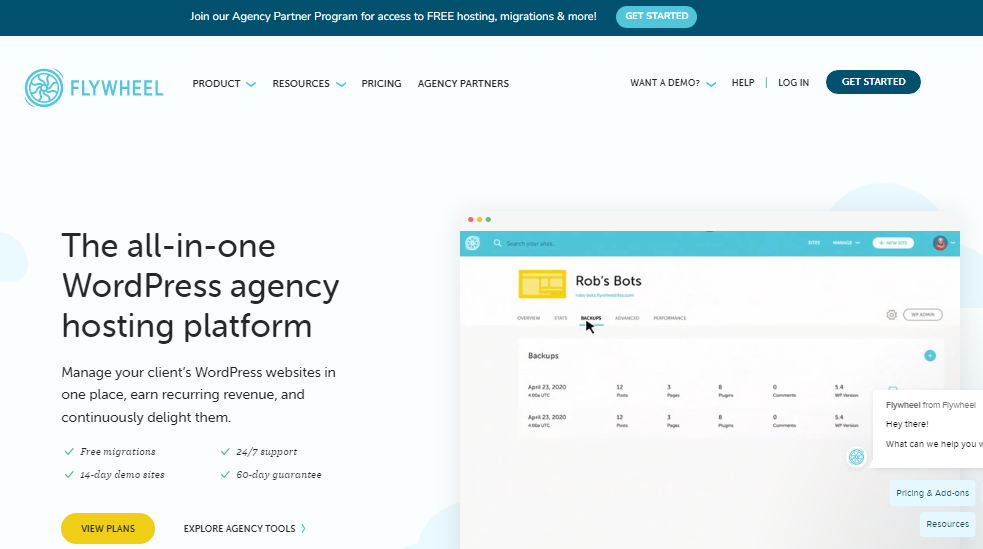The image size is (983, 549).
Task: Click the green window dot in demo
Action: pyautogui.click(x=488, y=219)
